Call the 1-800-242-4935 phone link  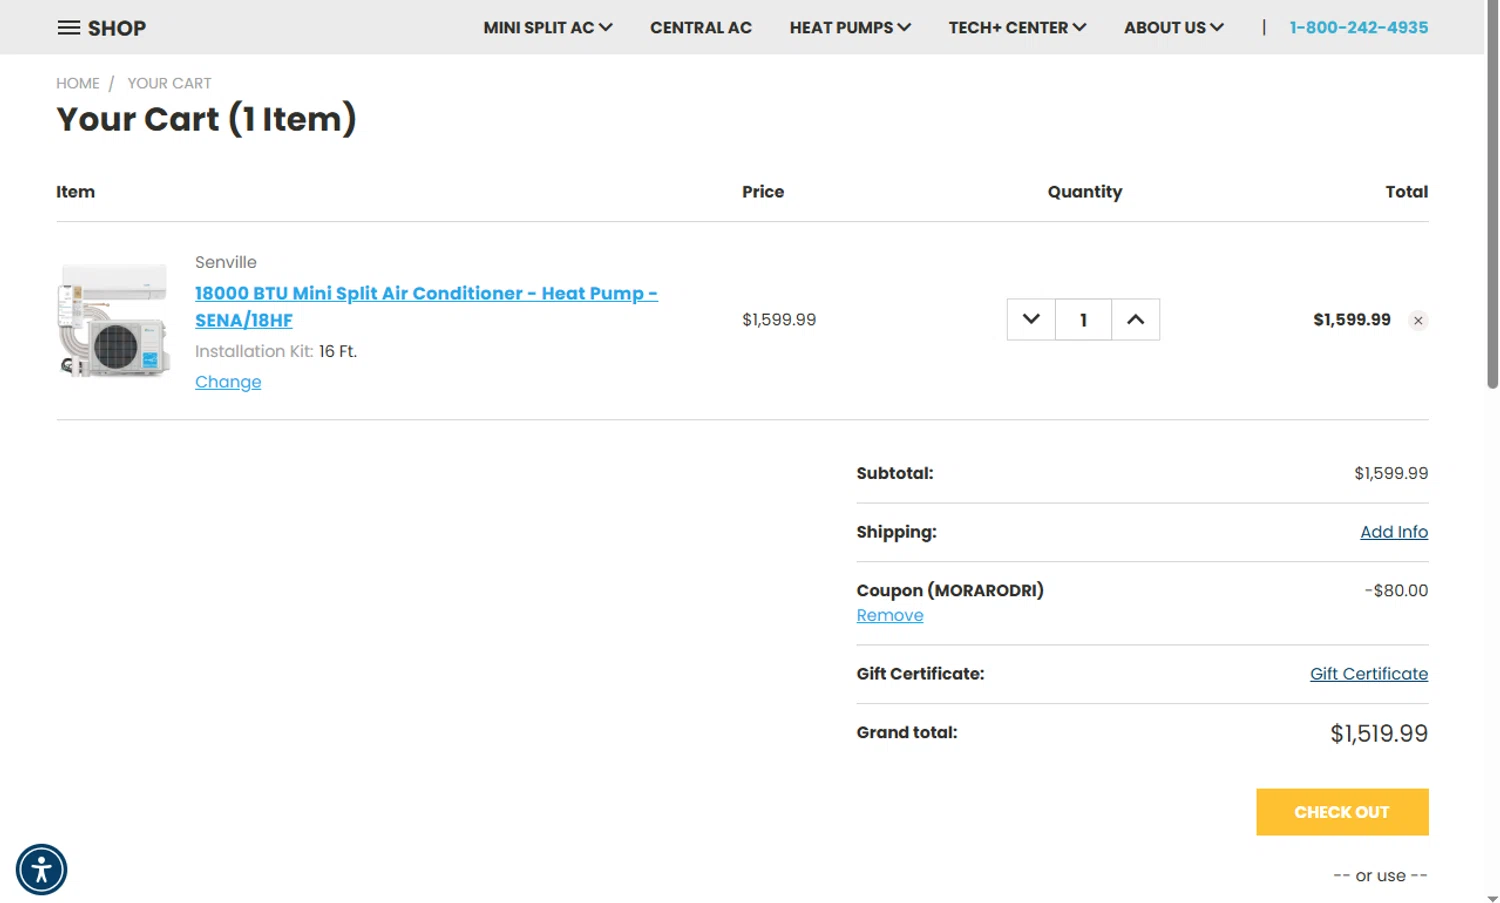point(1358,28)
